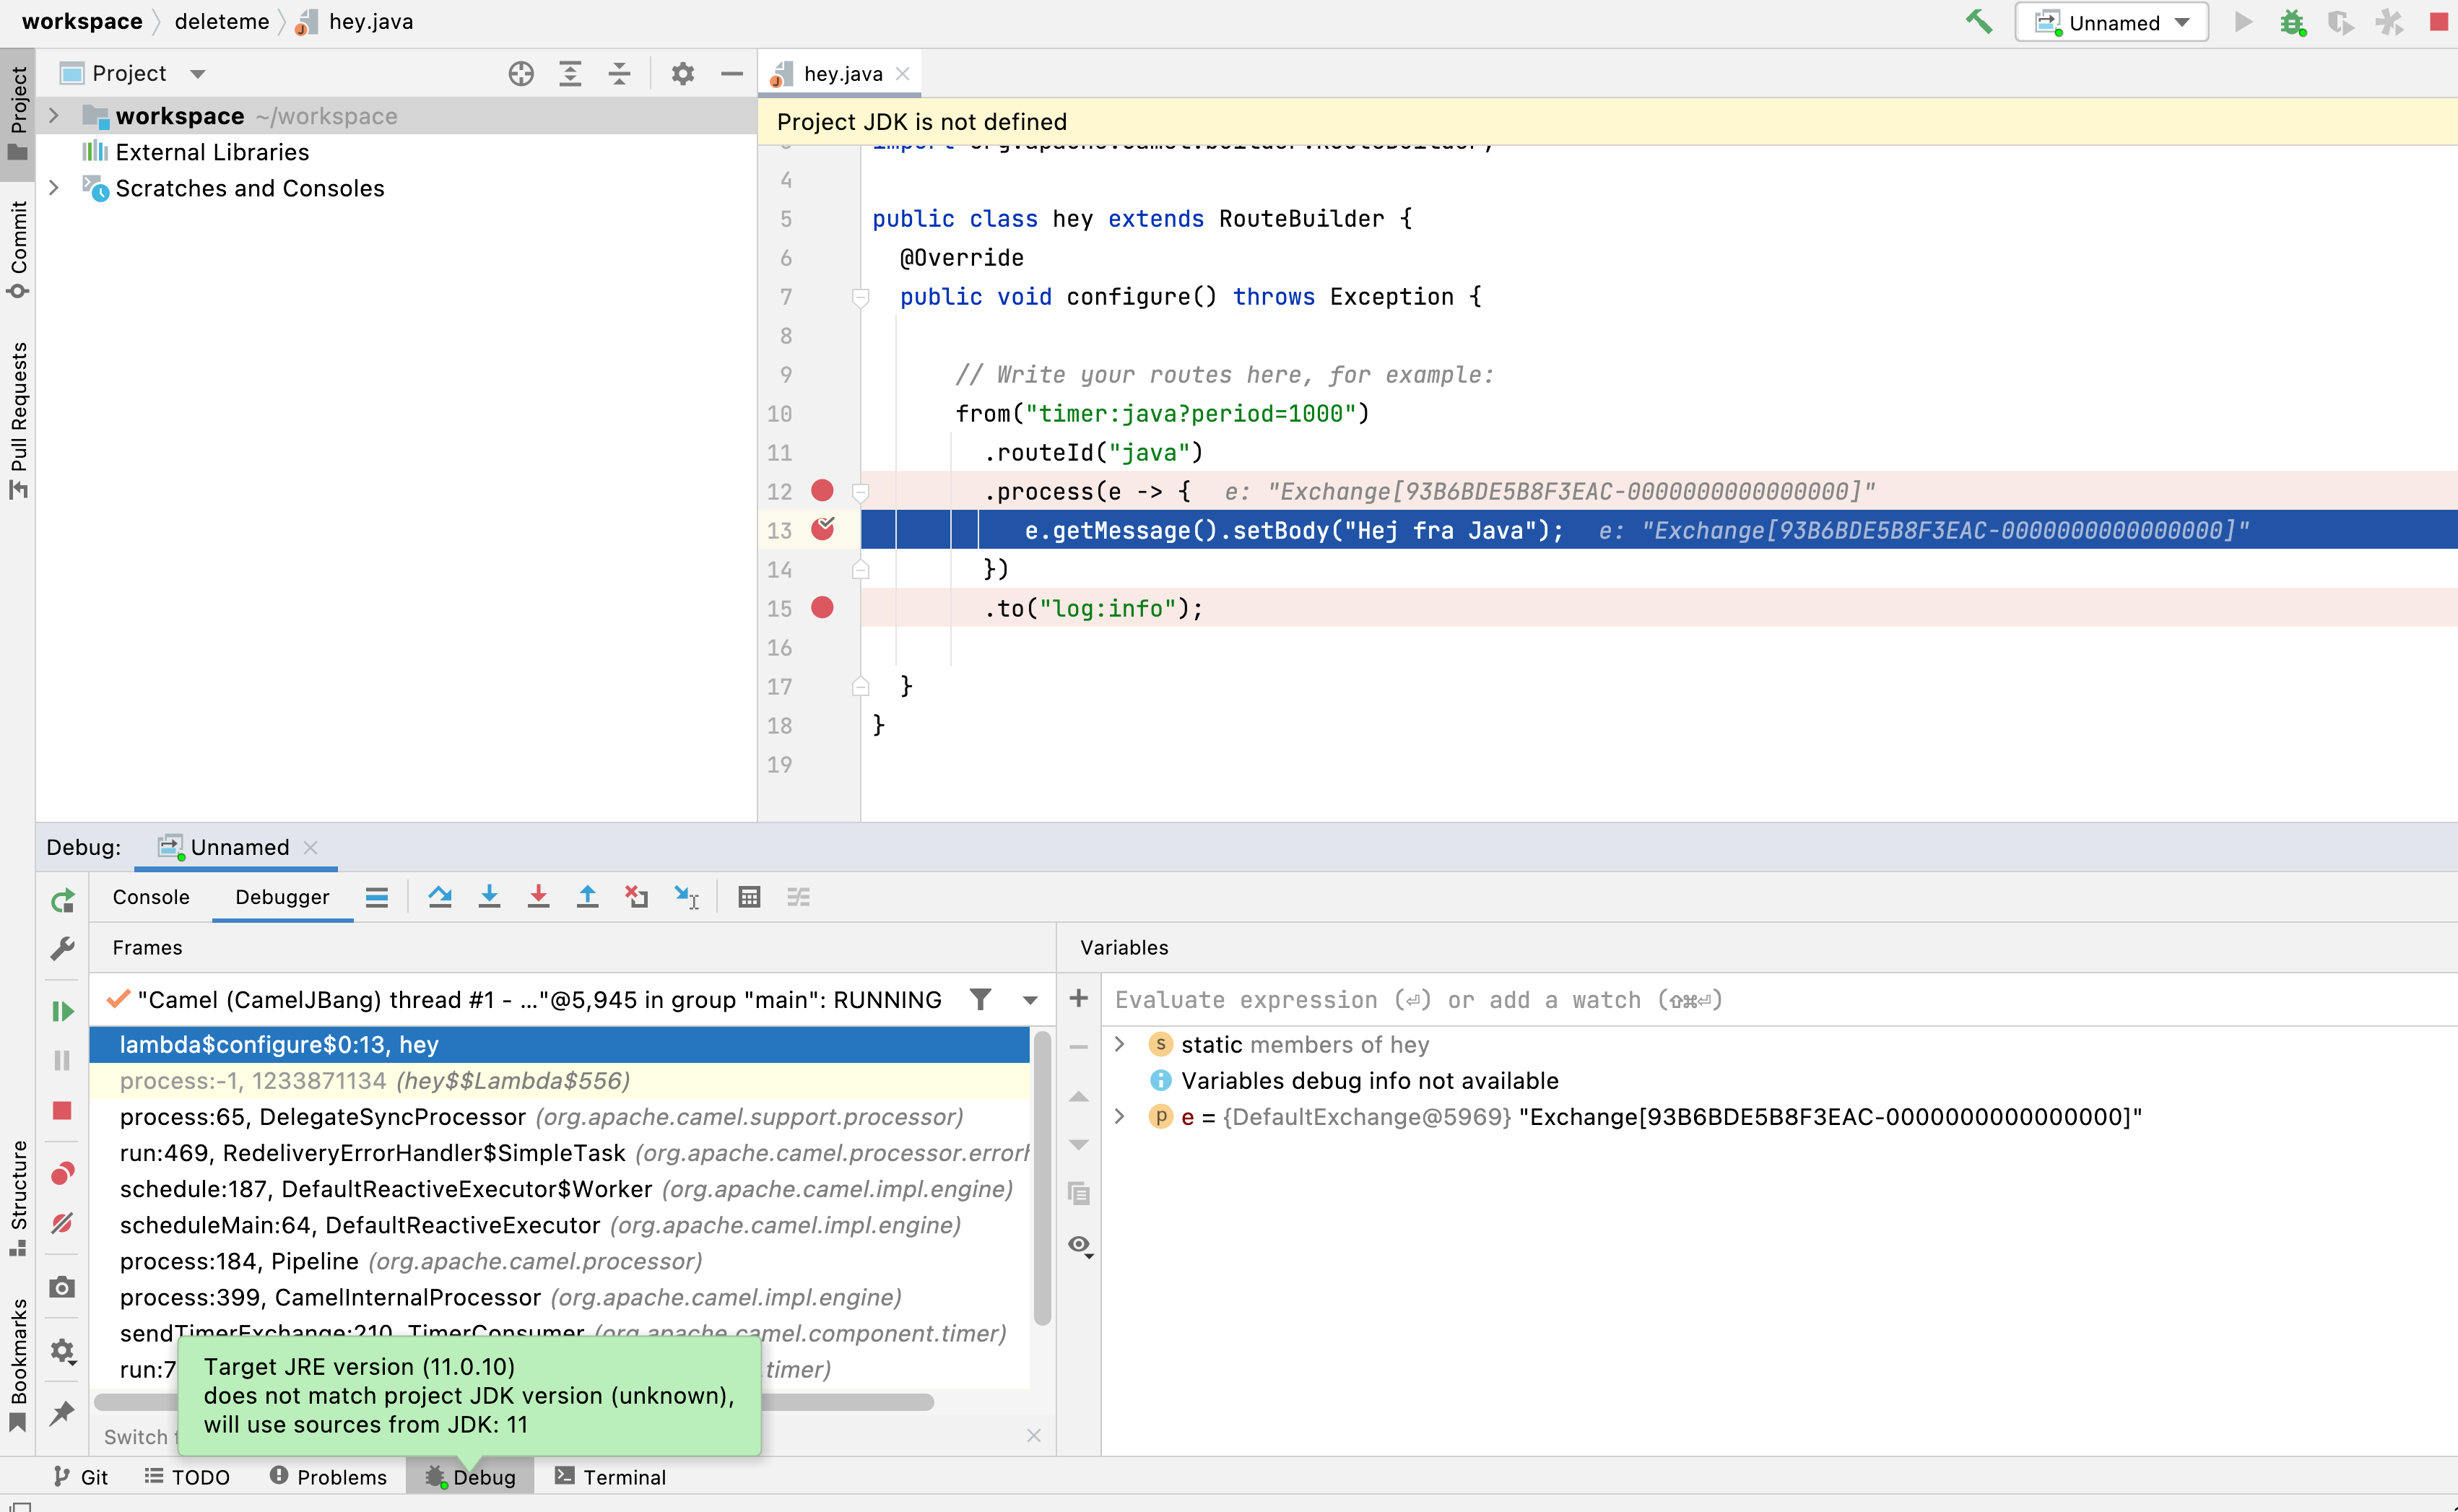Click the Problems button in status bar
Viewport: 2458px width, 1512px height.
click(329, 1476)
